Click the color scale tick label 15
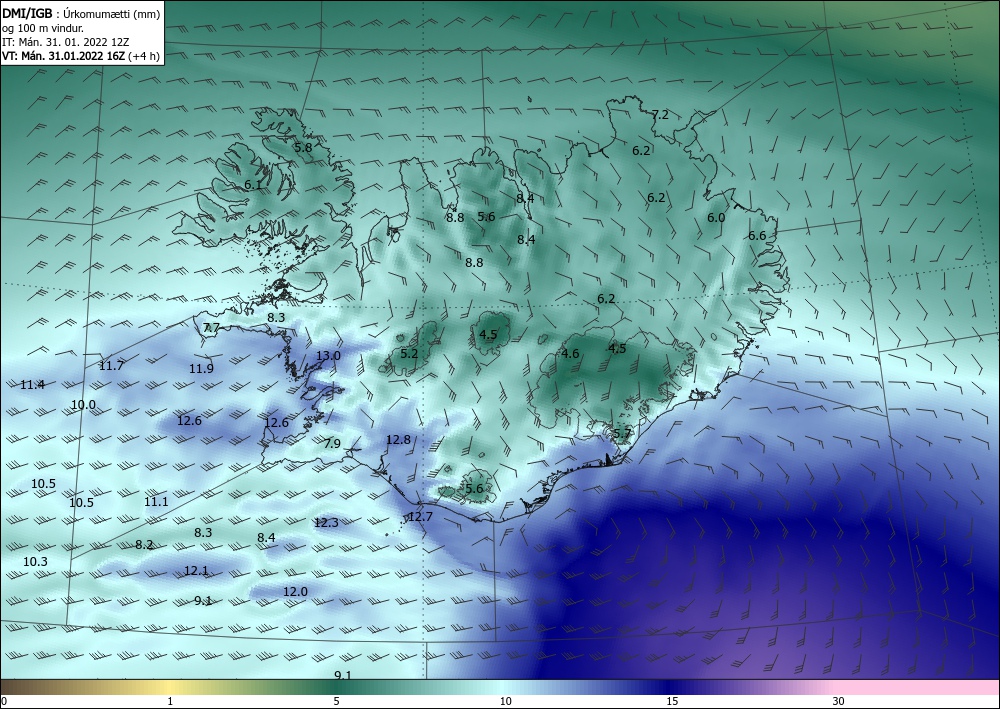Image resolution: width=1000 pixels, height=709 pixels. click(672, 701)
